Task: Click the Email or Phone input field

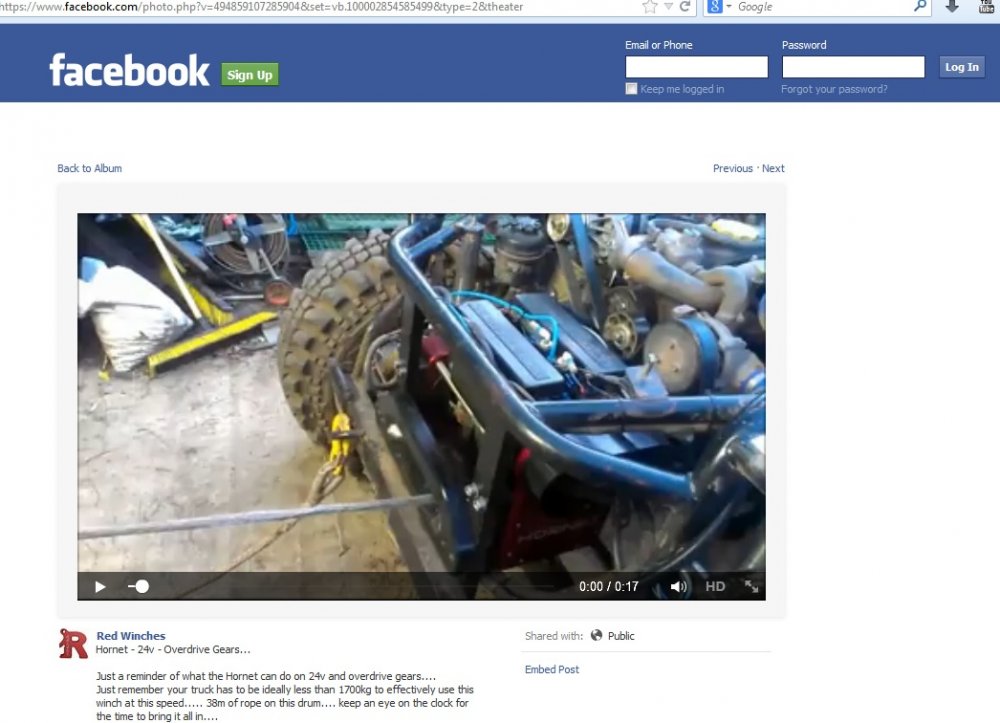Action: 696,66
